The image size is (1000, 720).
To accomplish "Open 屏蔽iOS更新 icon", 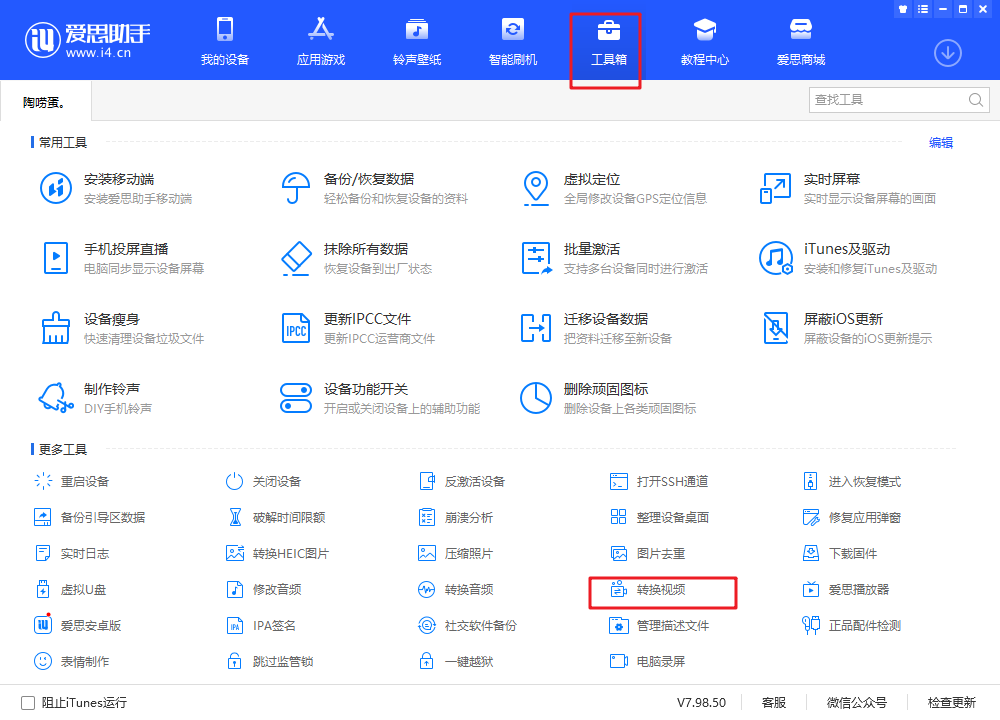I will [x=776, y=328].
